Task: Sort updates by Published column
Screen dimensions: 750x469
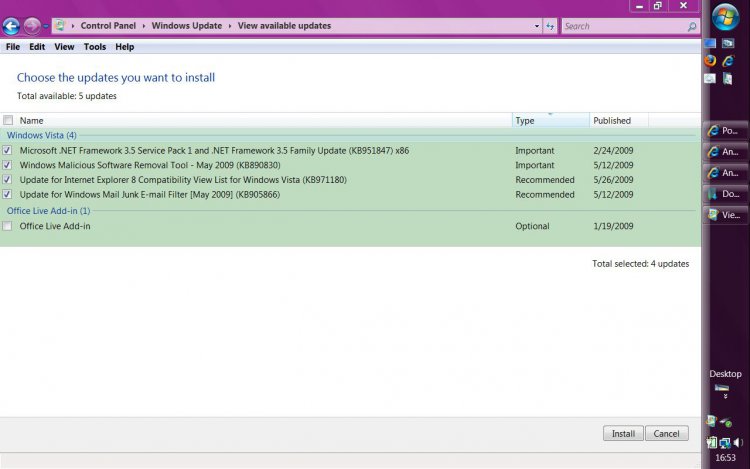Action: (619, 120)
